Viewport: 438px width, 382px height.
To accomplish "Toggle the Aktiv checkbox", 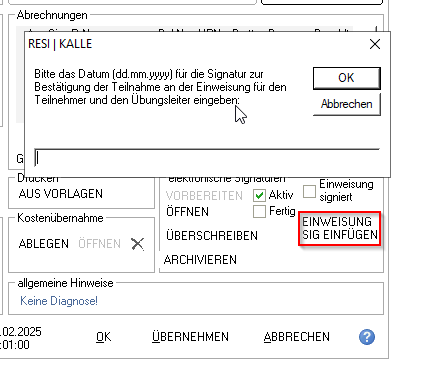I will point(259,195).
